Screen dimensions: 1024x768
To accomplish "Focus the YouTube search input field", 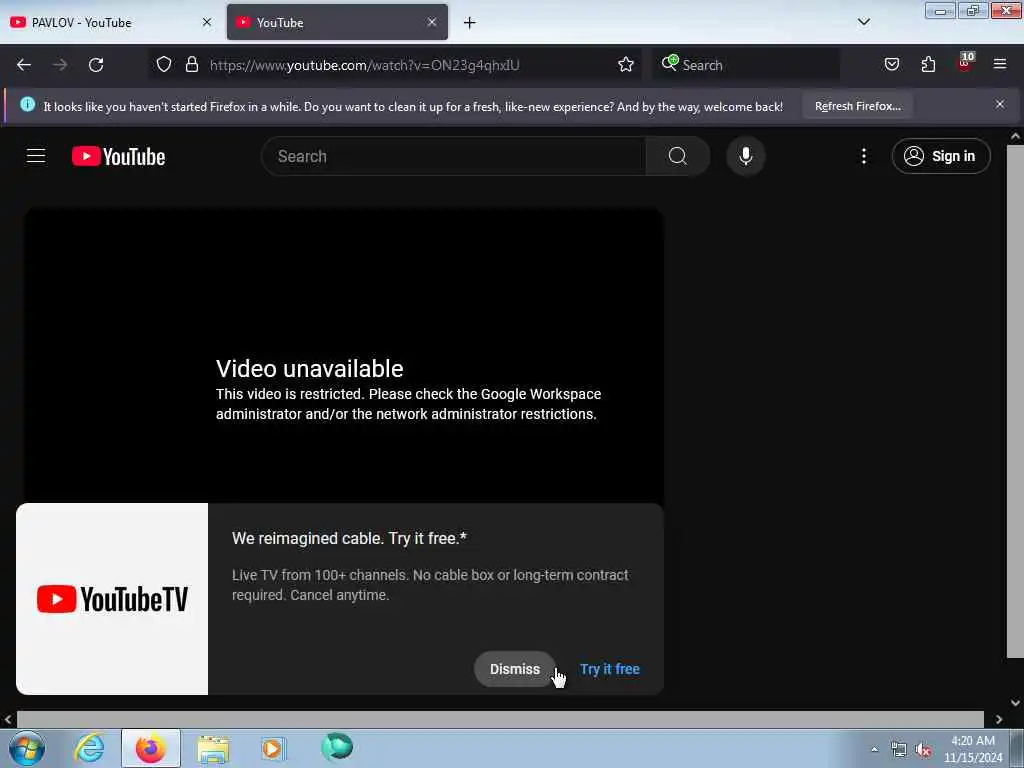I will point(453,156).
